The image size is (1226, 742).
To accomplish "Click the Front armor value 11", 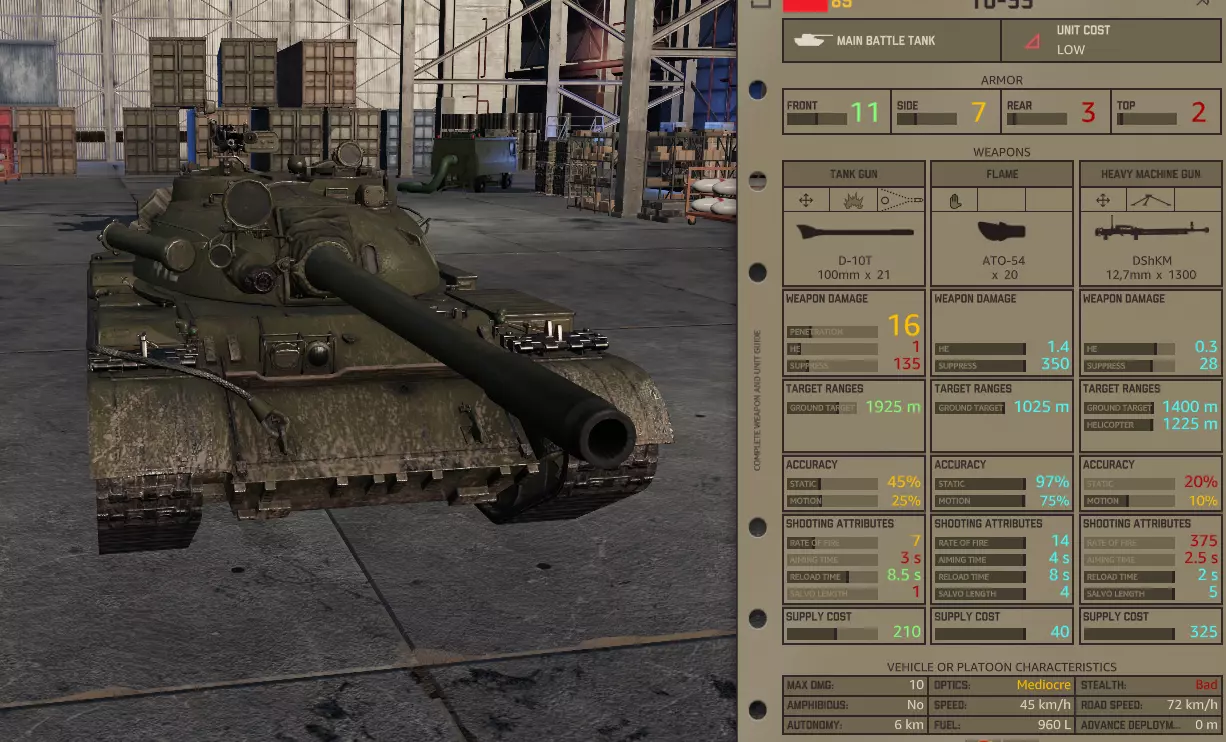I will coord(865,113).
